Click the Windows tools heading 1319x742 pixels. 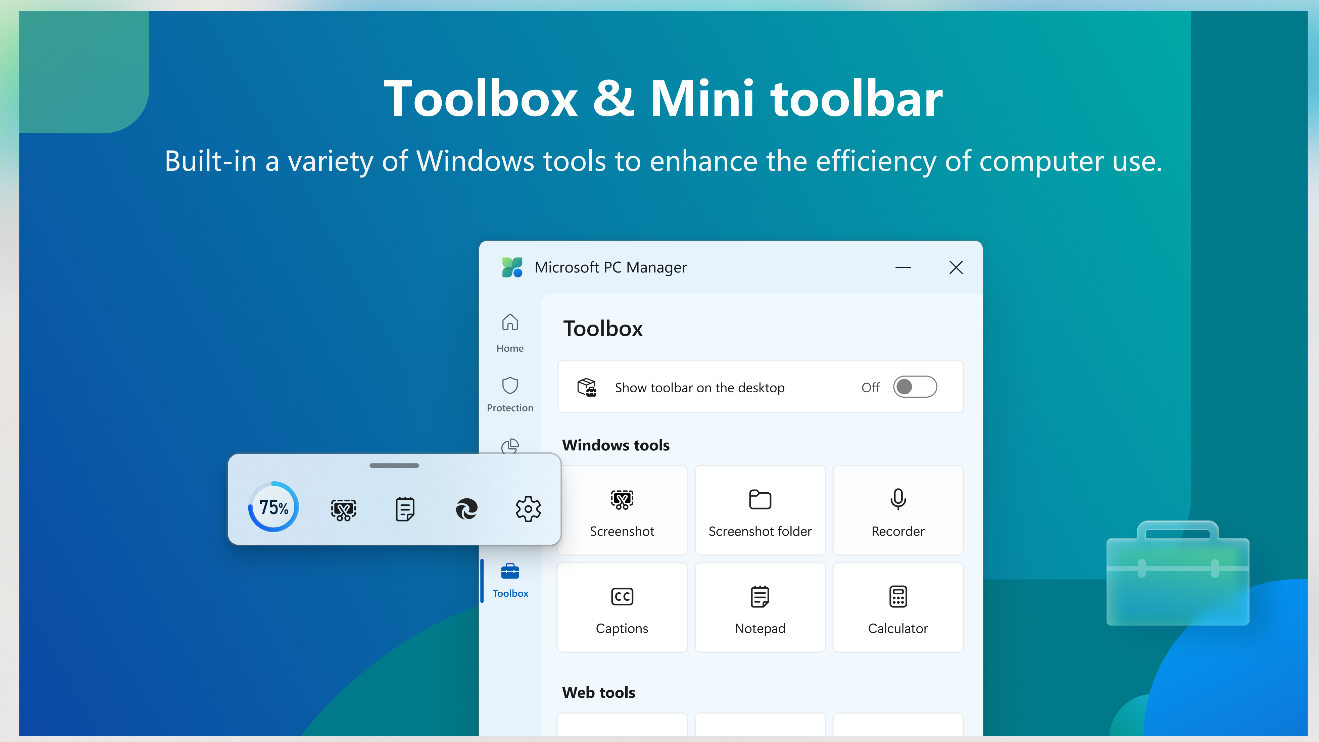[x=616, y=445]
